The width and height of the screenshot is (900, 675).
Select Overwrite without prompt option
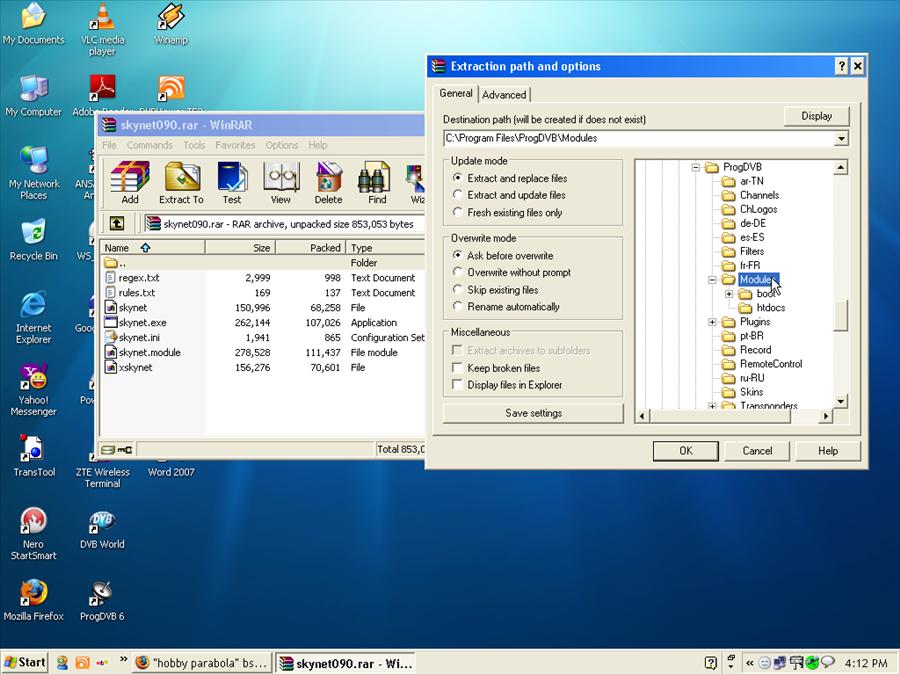(x=511, y=272)
